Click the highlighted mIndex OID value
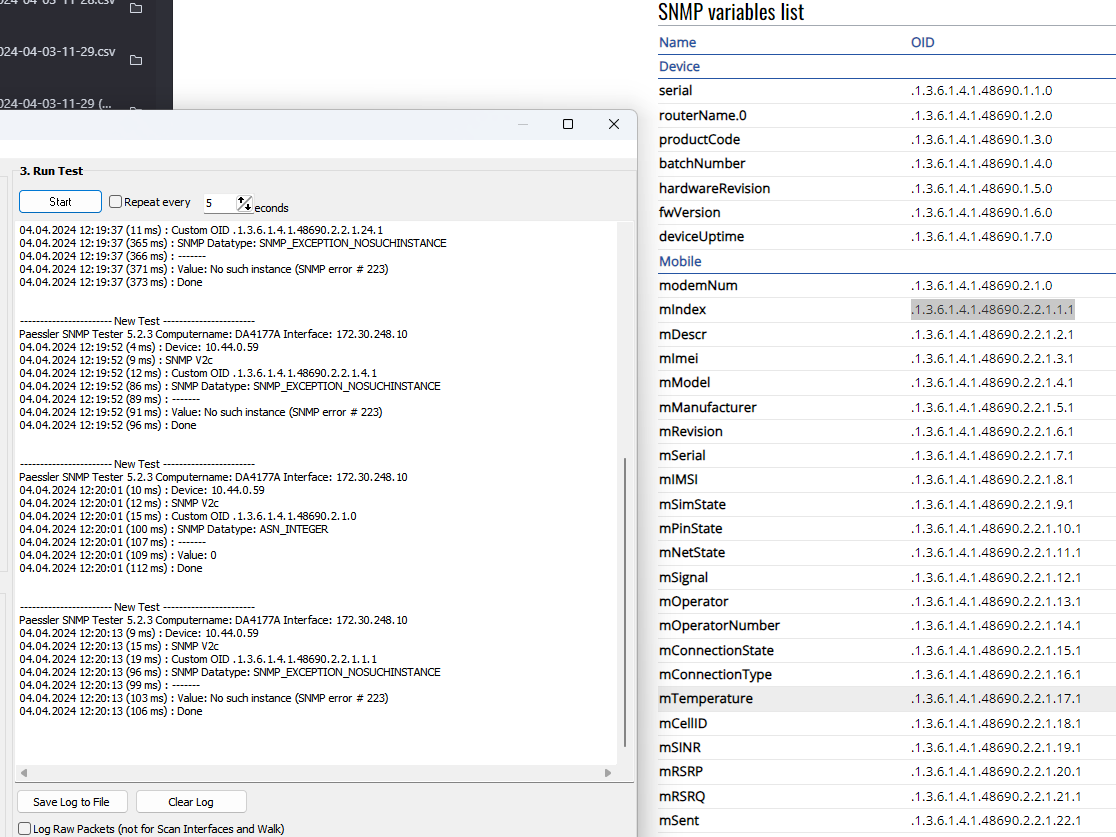 point(992,310)
